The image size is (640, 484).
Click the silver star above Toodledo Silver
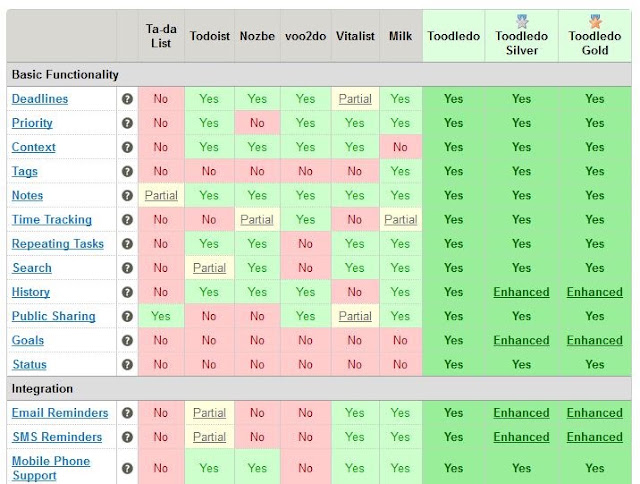[x=522, y=21]
